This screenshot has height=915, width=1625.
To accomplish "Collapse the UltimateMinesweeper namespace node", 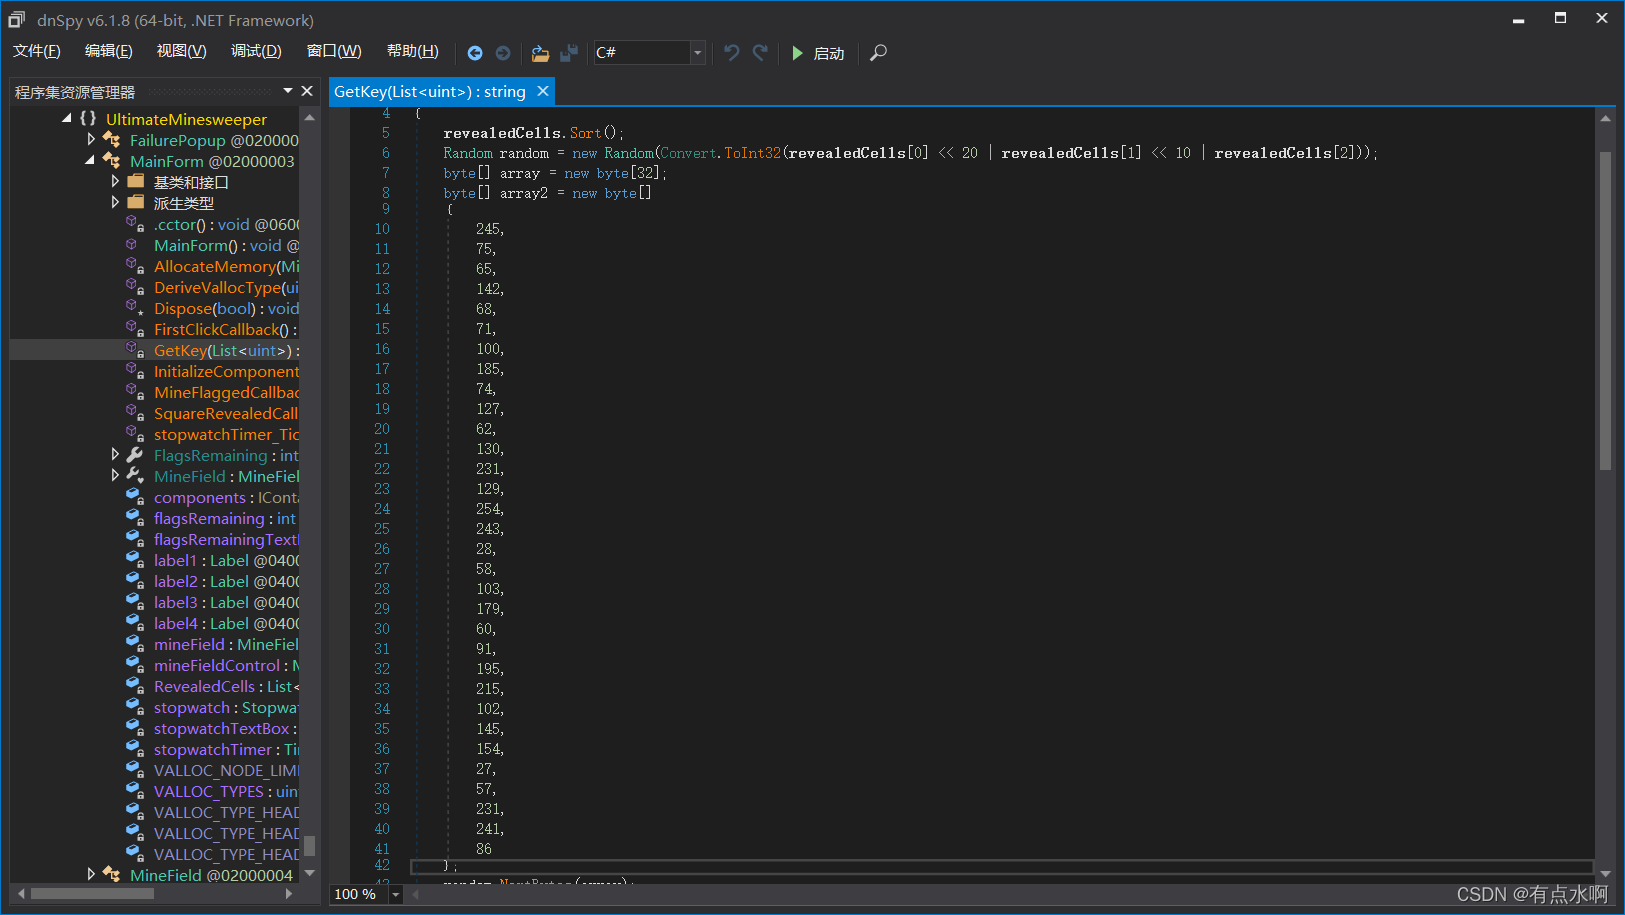I will click(x=67, y=118).
